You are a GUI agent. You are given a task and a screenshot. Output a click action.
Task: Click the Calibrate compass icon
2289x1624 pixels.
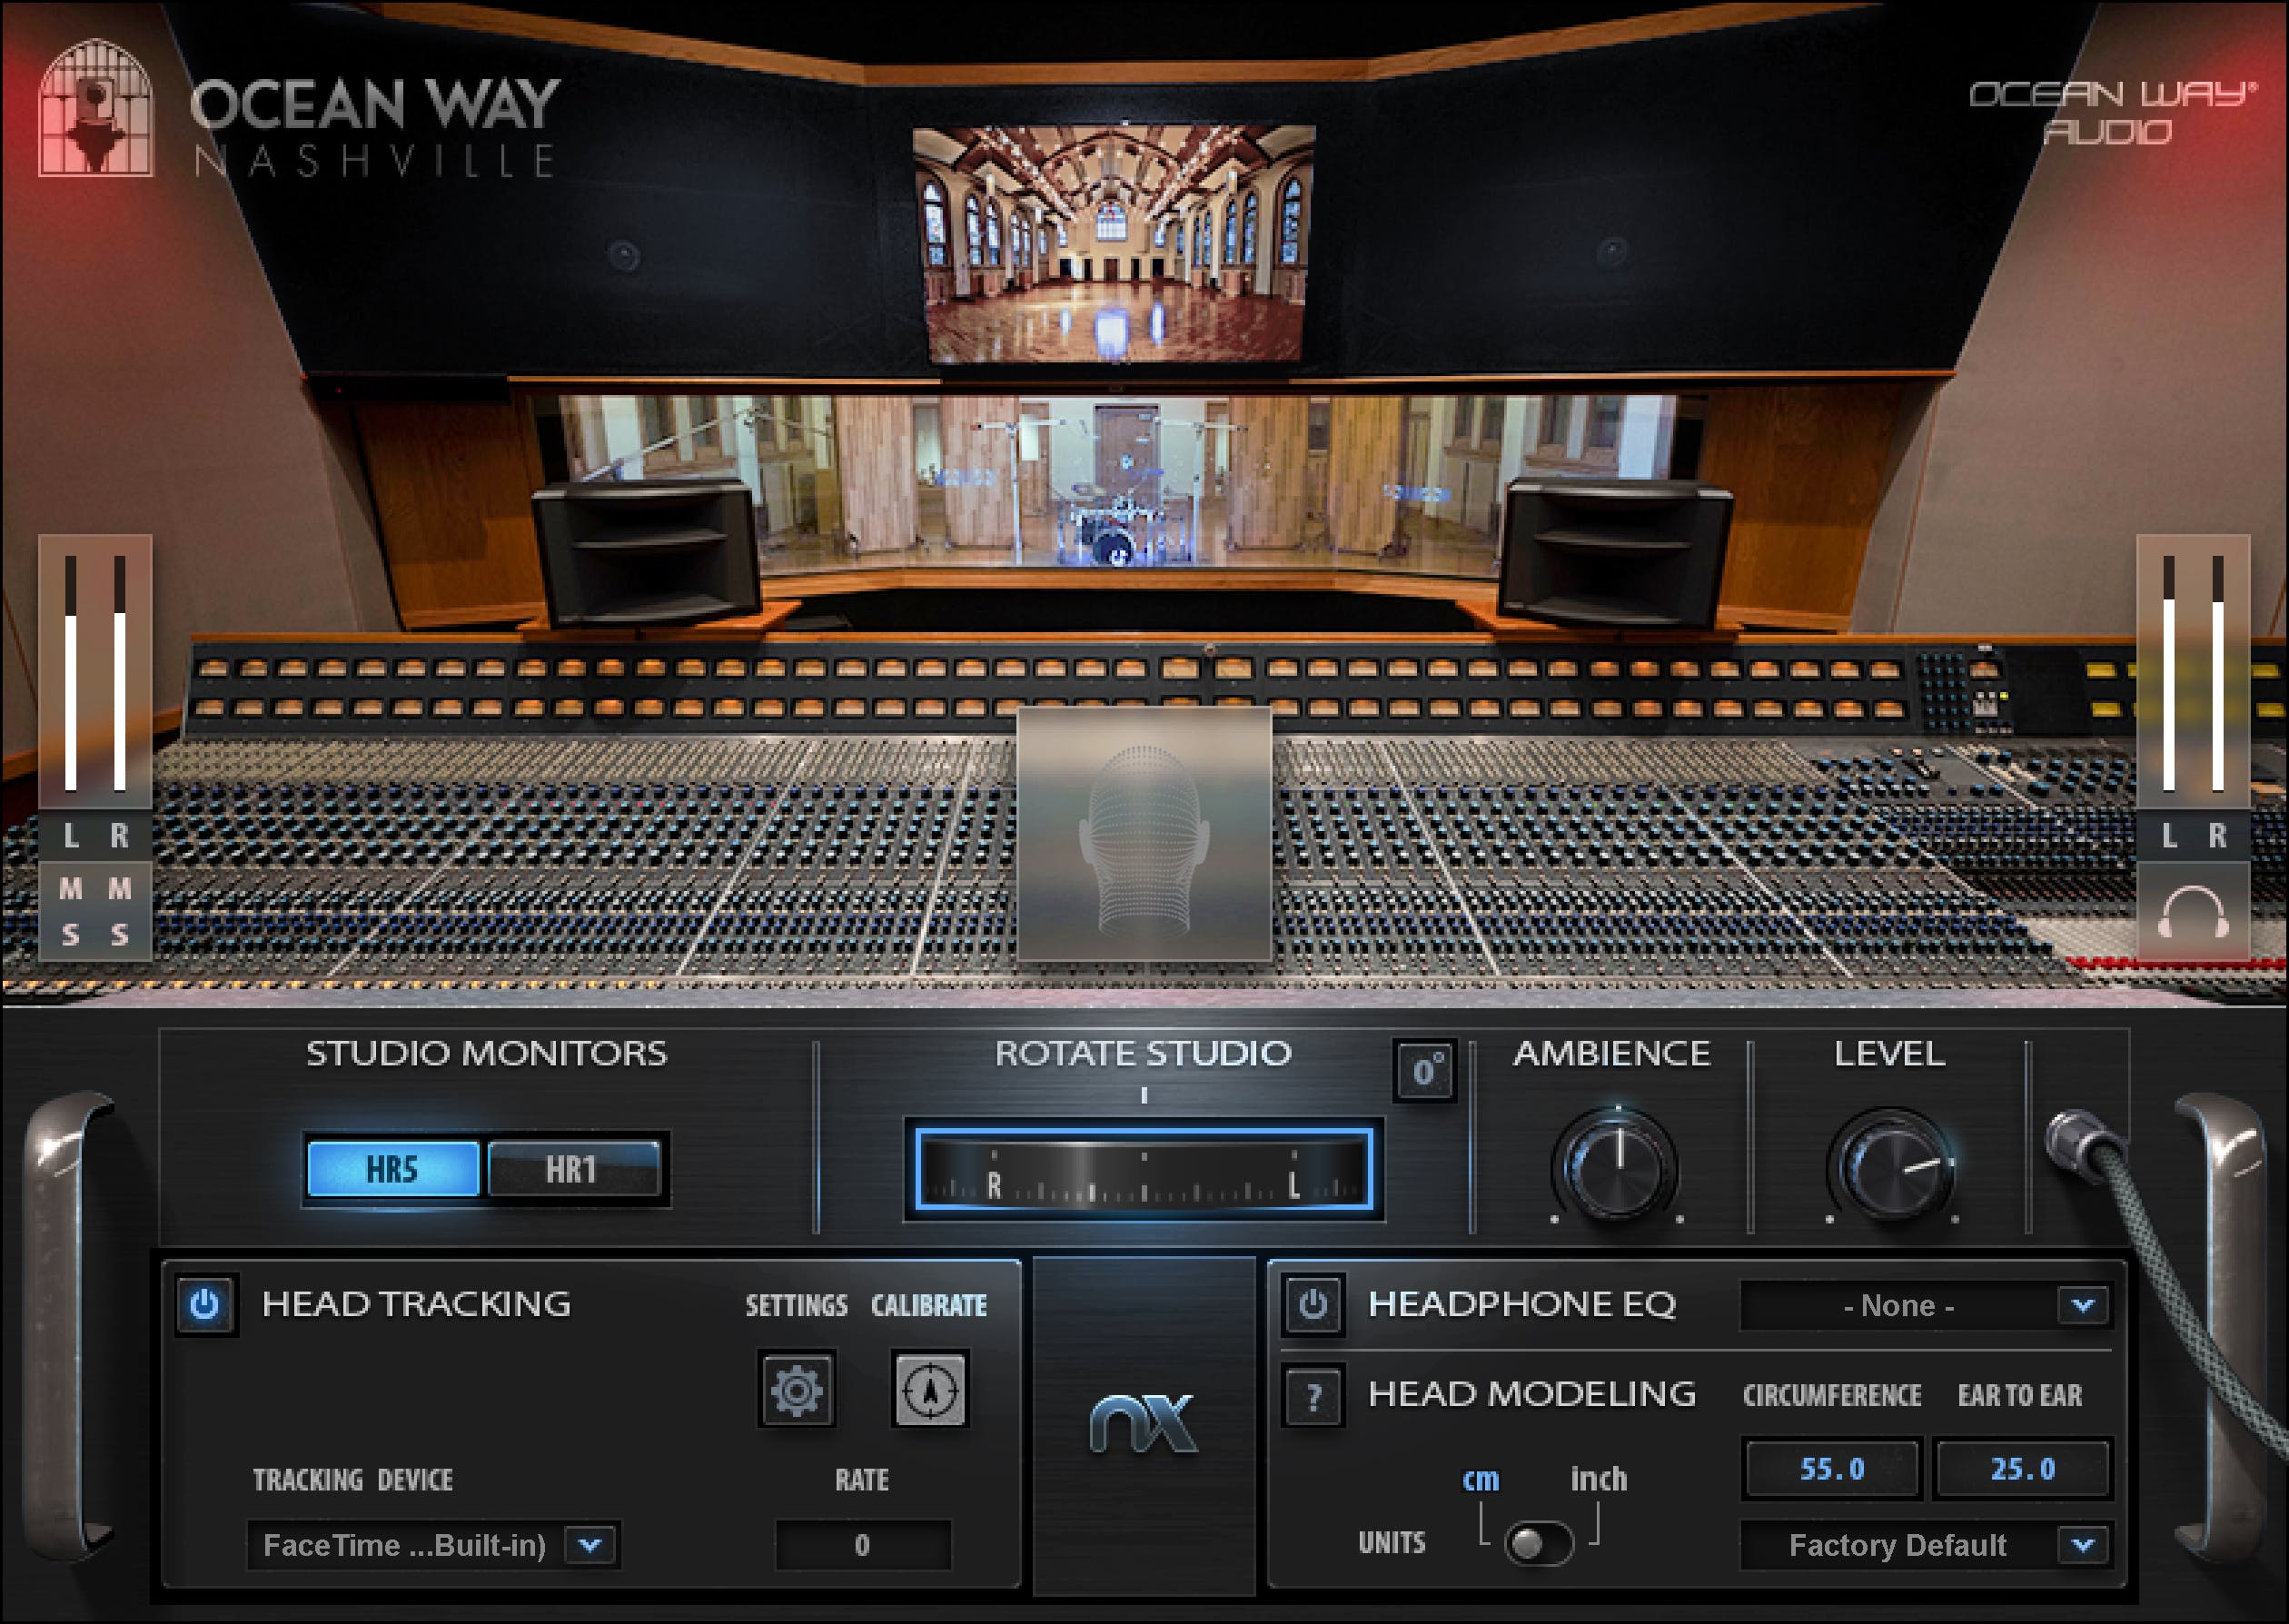point(931,1389)
